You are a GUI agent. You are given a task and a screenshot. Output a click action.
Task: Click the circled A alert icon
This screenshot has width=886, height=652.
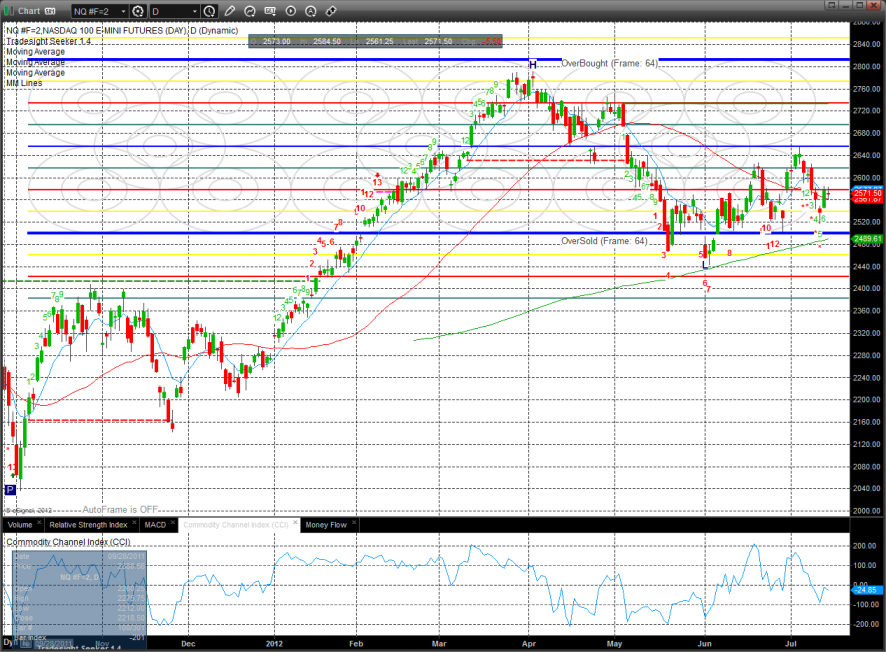pos(309,11)
